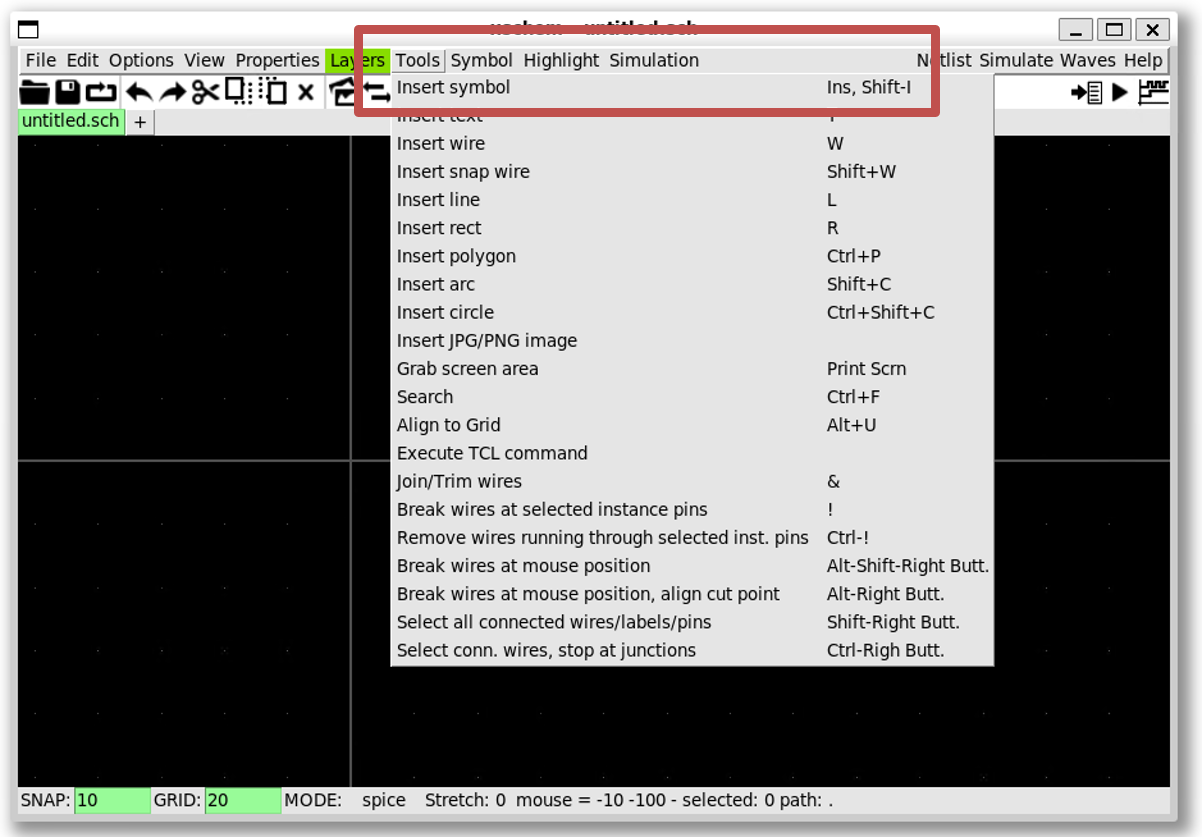
Task: Open the waveform viewer icon
Action: click(x=1153, y=92)
